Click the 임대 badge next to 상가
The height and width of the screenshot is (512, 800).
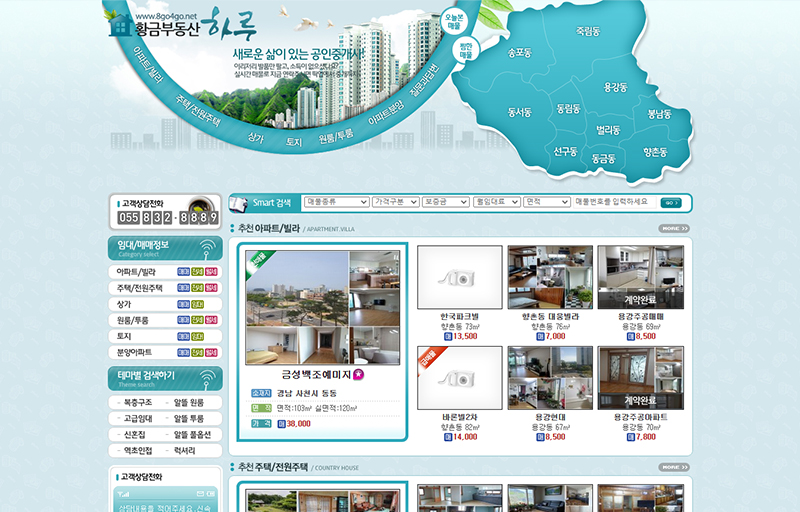[x=197, y=304]
